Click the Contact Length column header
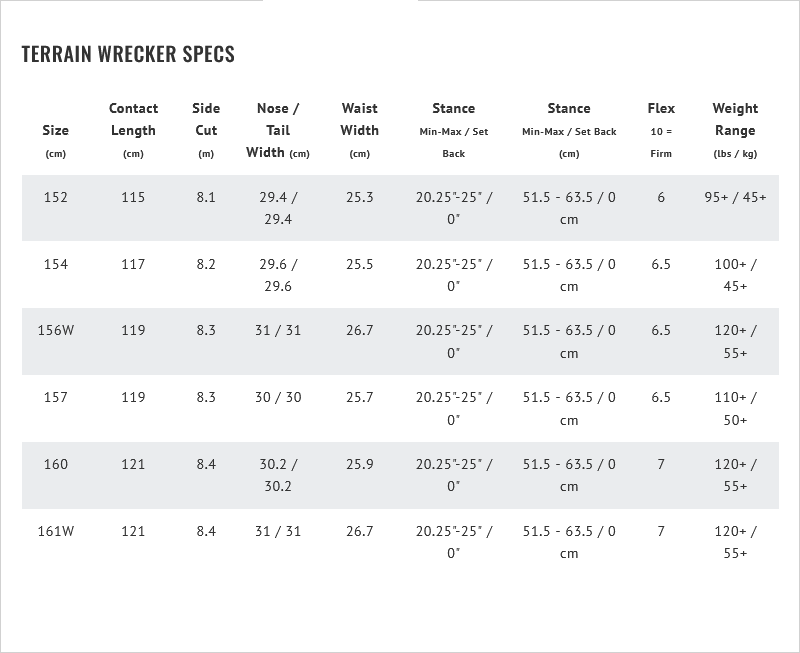This screenshot has width=800, height=653. click(133, 120)
